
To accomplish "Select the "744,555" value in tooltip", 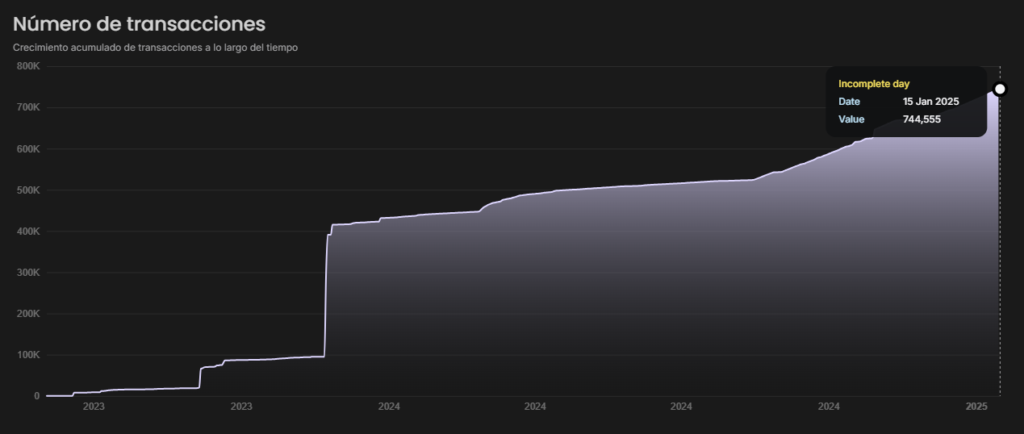I will (x=921, y=119).
